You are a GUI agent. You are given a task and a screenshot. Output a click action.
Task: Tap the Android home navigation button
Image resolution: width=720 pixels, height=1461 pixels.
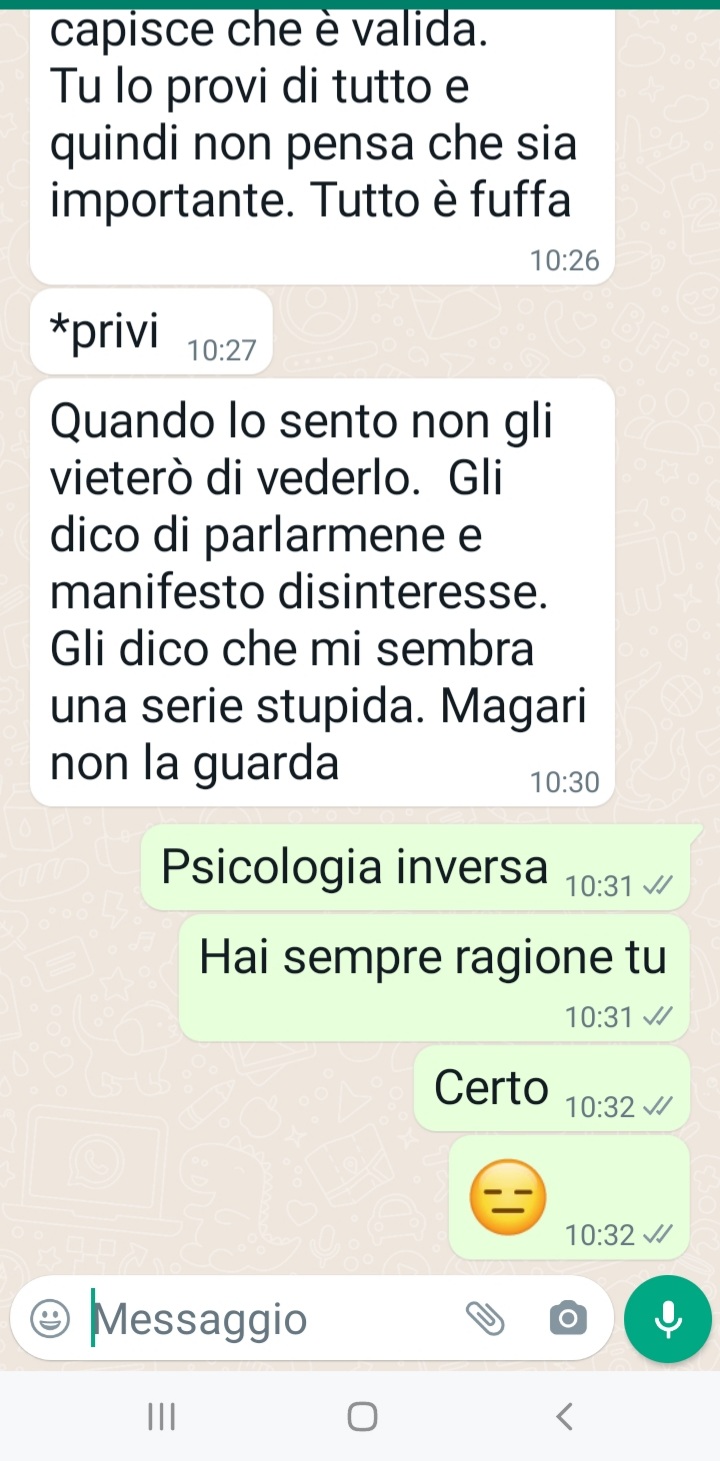click(362, 1416)
